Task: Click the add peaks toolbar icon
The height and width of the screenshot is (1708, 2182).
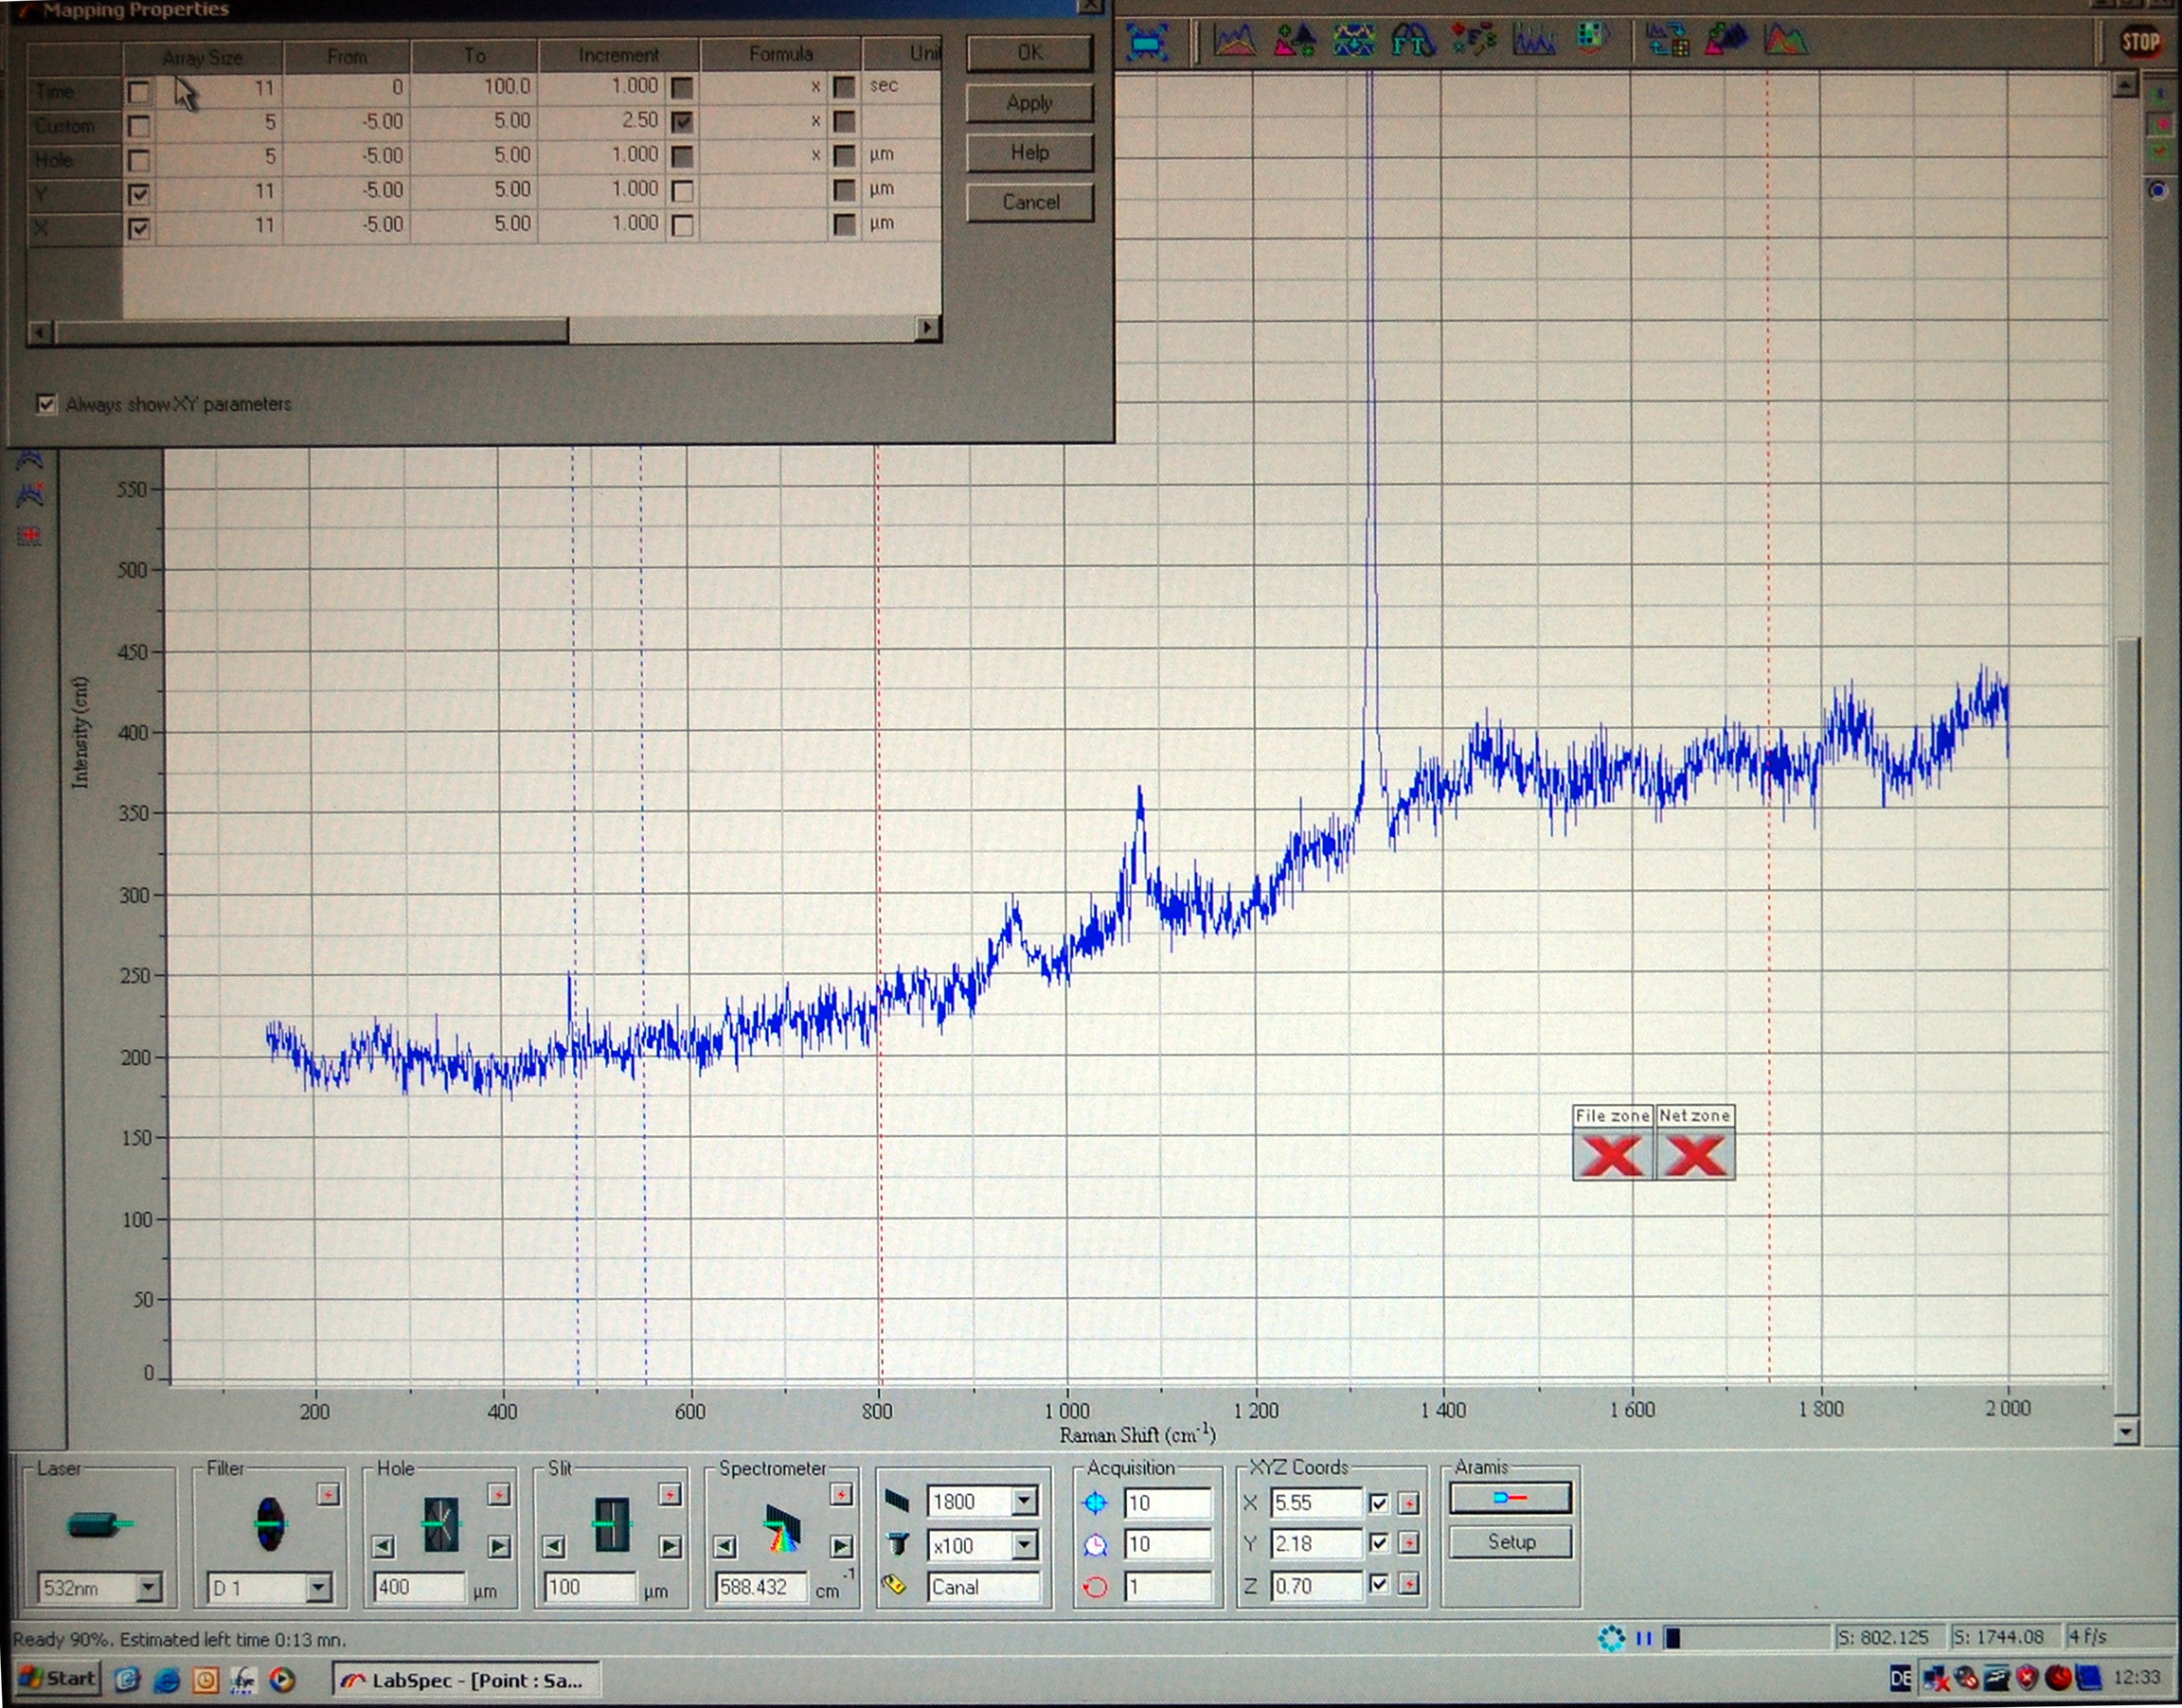Action: pyautogui.click(x=1294, y=40)
